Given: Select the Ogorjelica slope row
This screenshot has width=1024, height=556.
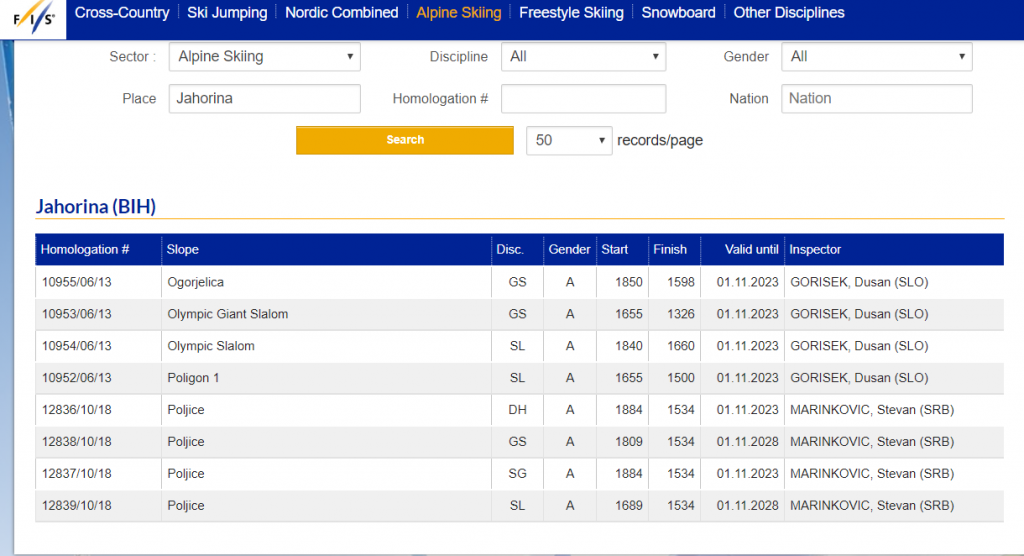Looking at the screenshot, I should coord(196,283).
